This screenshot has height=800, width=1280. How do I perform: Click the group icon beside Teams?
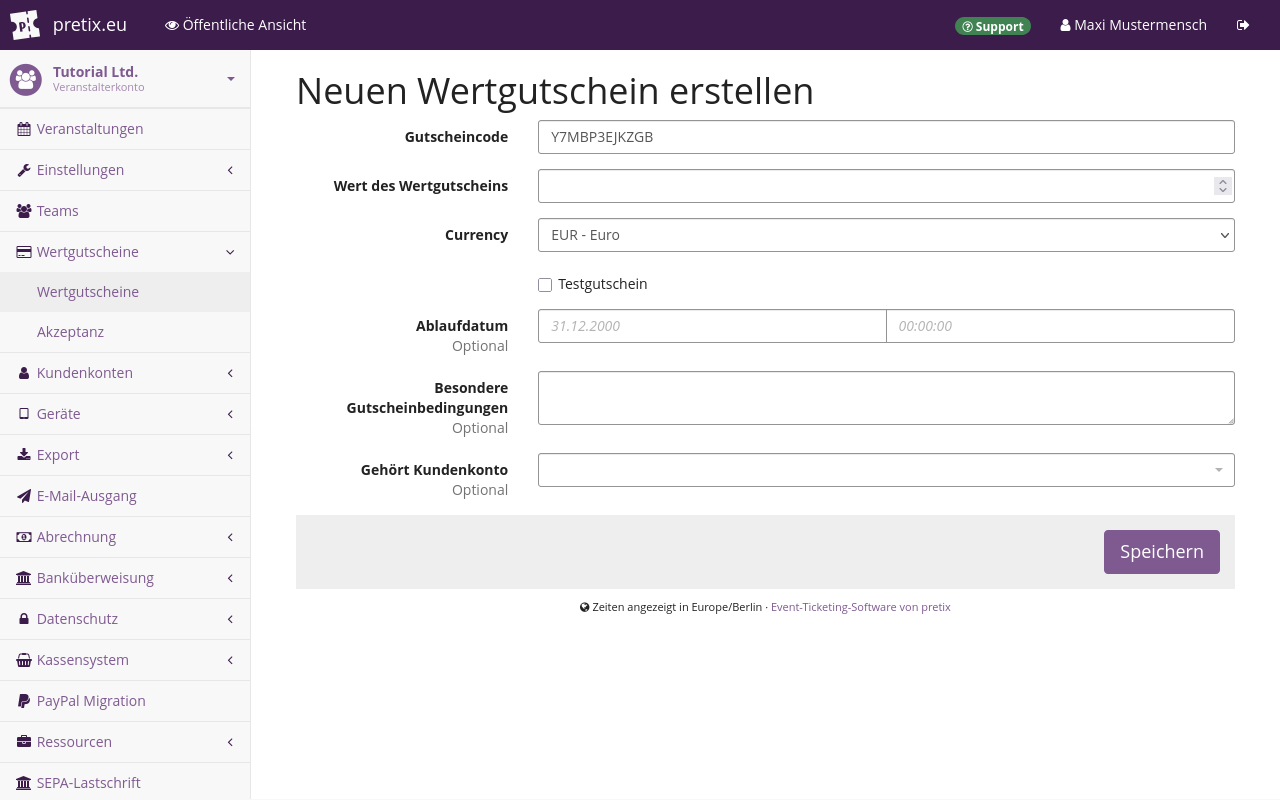24,211
